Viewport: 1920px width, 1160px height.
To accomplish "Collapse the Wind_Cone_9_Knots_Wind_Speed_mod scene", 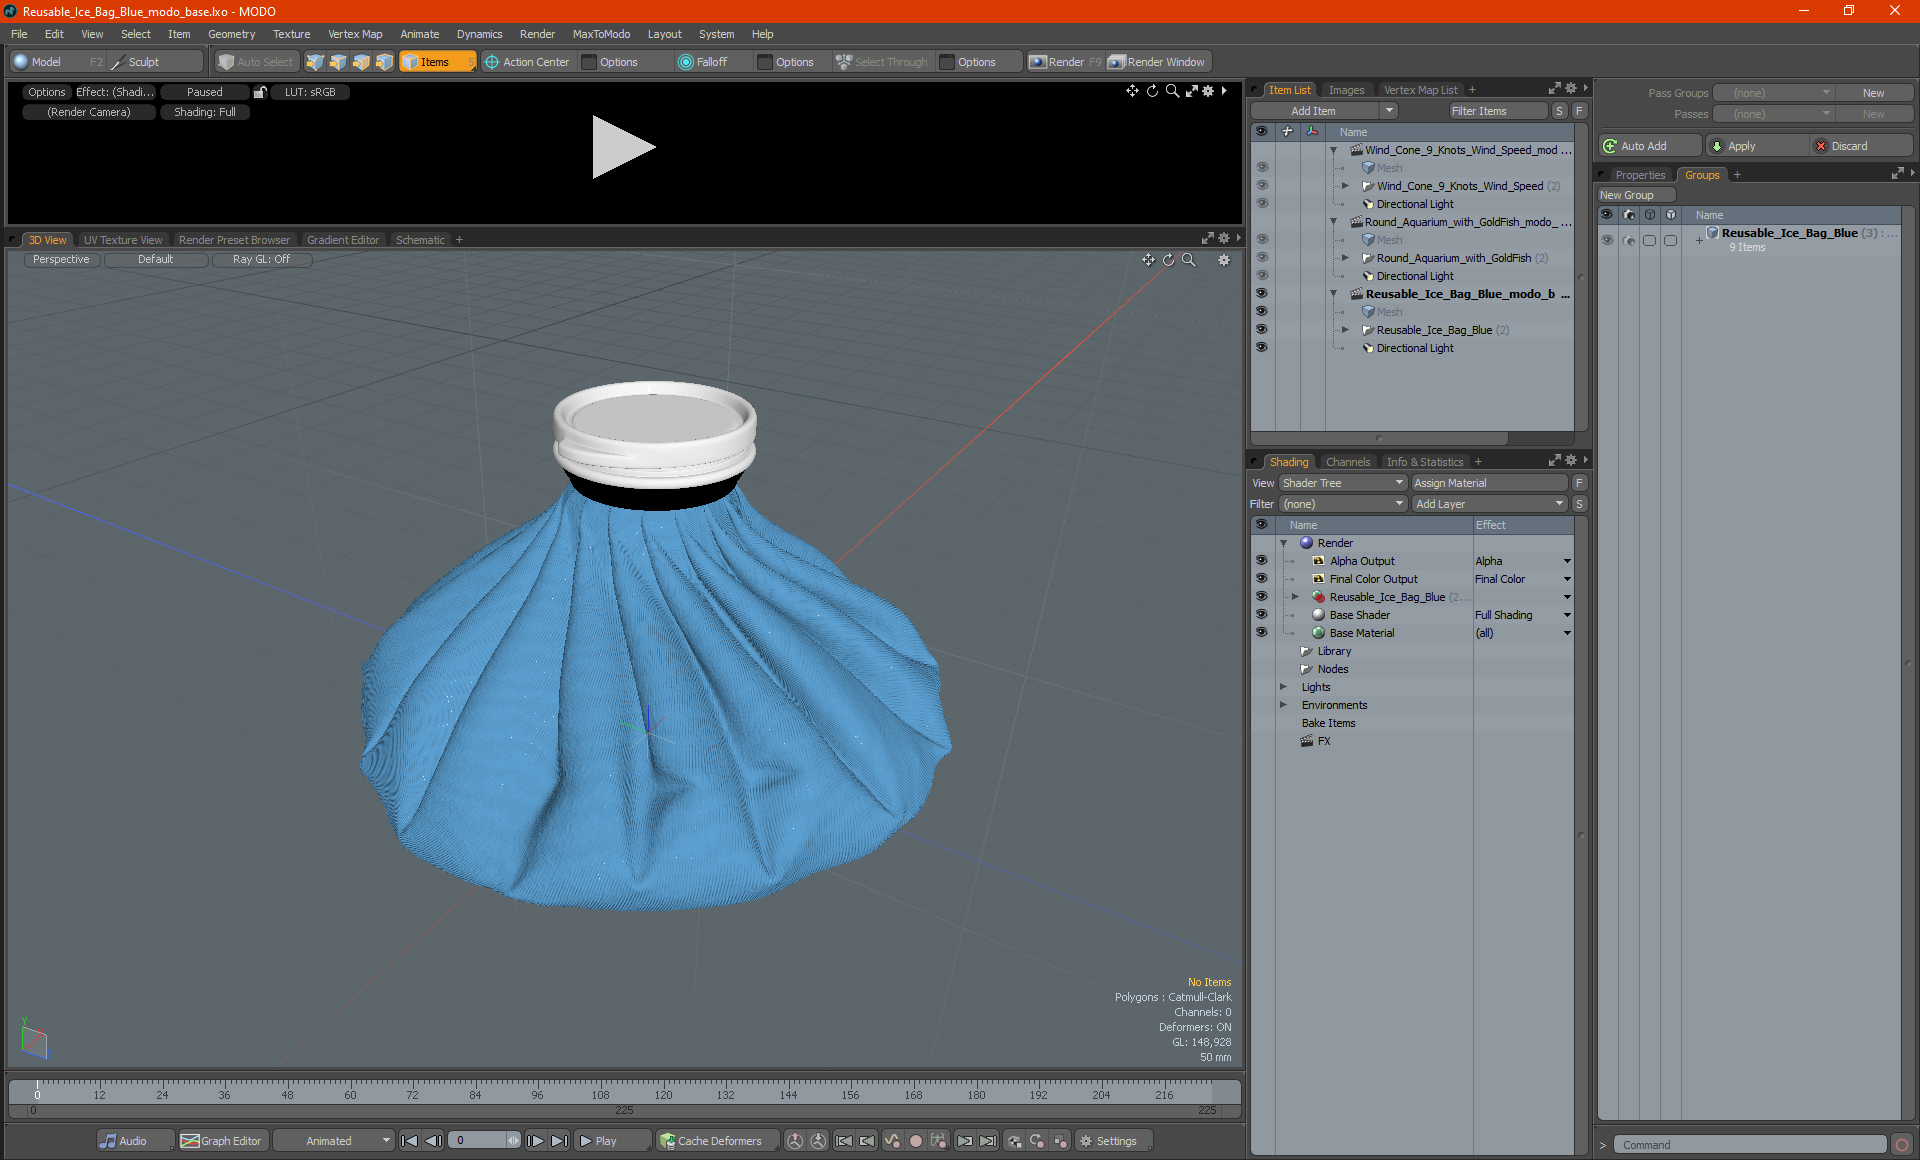I will (x=1334, y=150).
